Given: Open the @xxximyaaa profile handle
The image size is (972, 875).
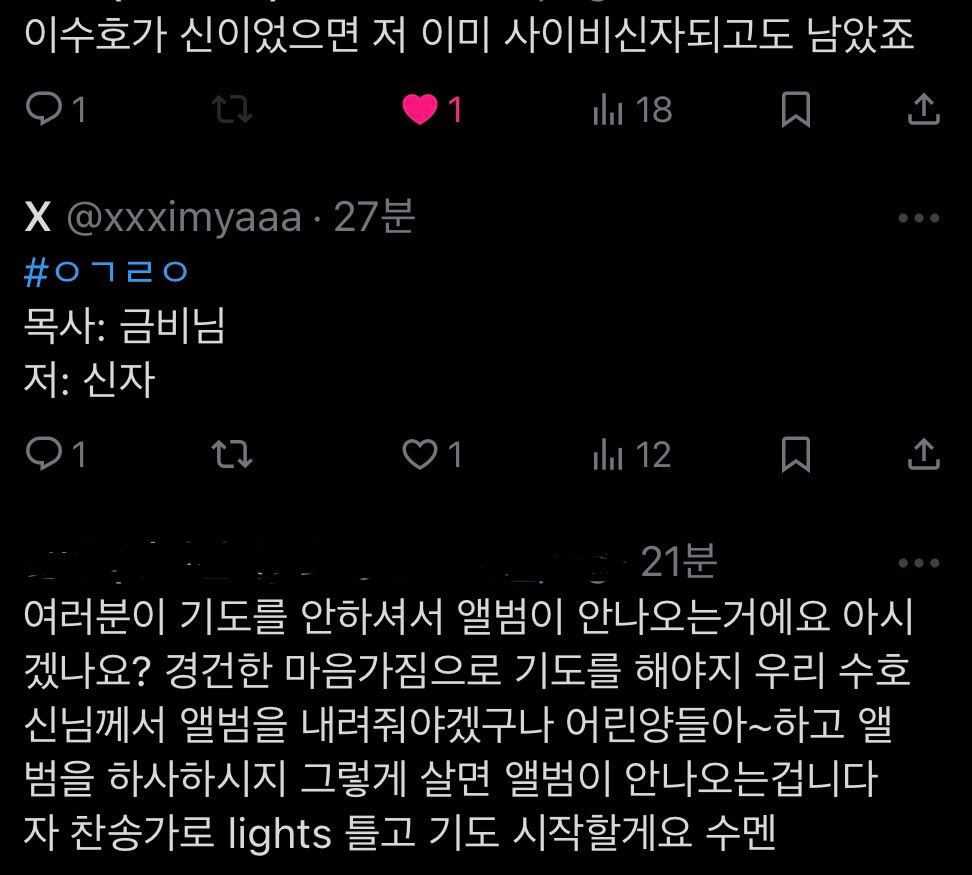Looking at the screenshot, I should (x=184, y=217).
